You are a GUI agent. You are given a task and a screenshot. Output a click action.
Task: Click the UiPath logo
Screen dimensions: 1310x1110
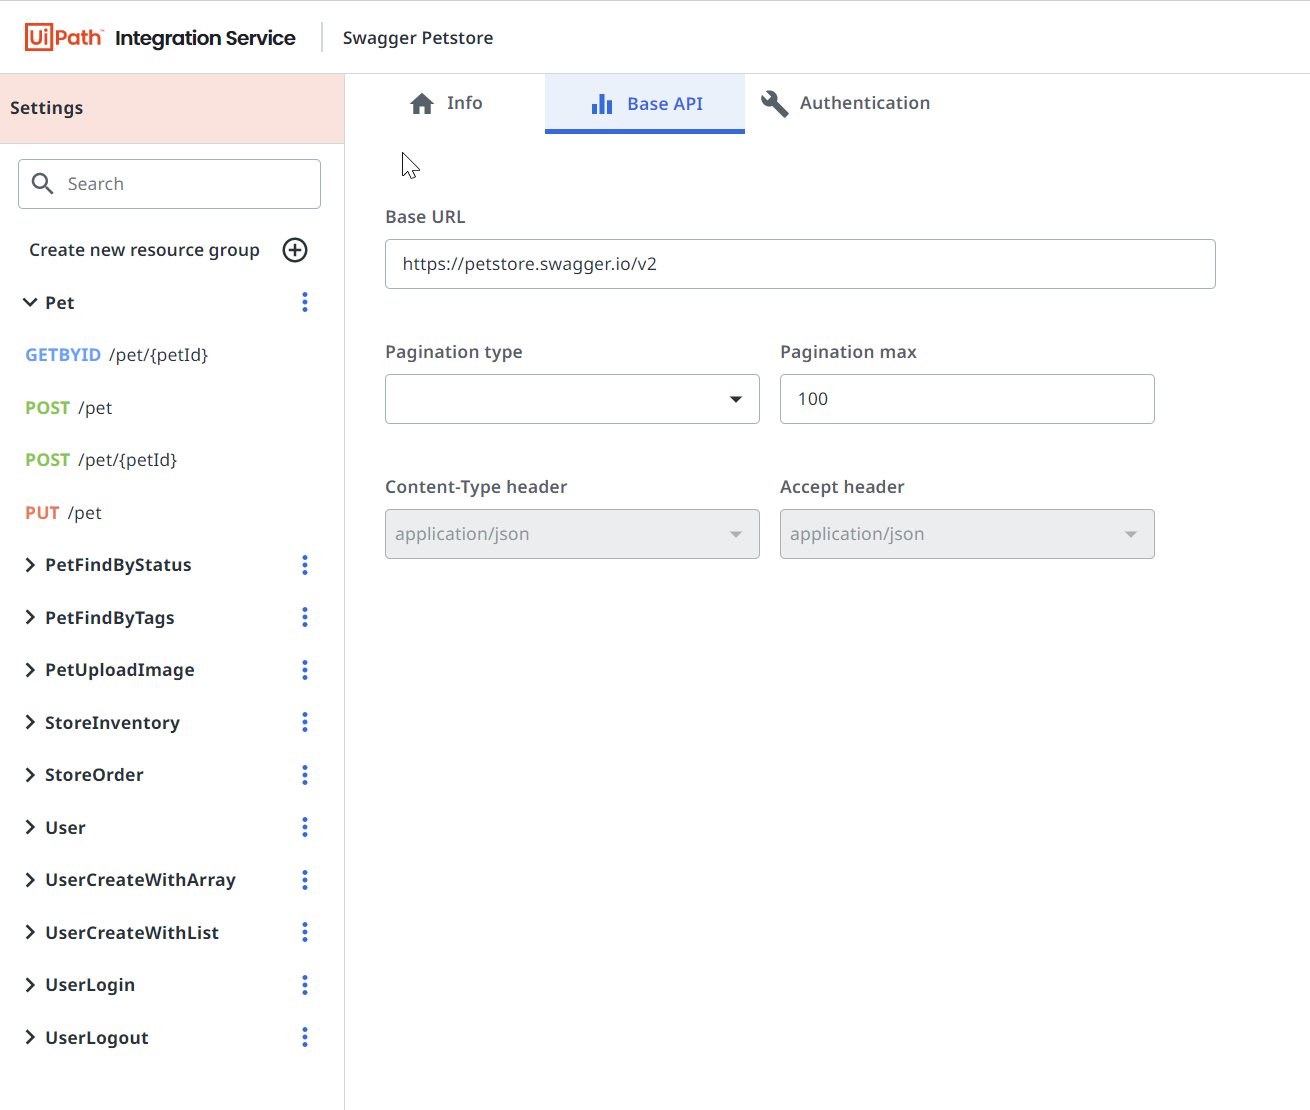tap(64, 38)
